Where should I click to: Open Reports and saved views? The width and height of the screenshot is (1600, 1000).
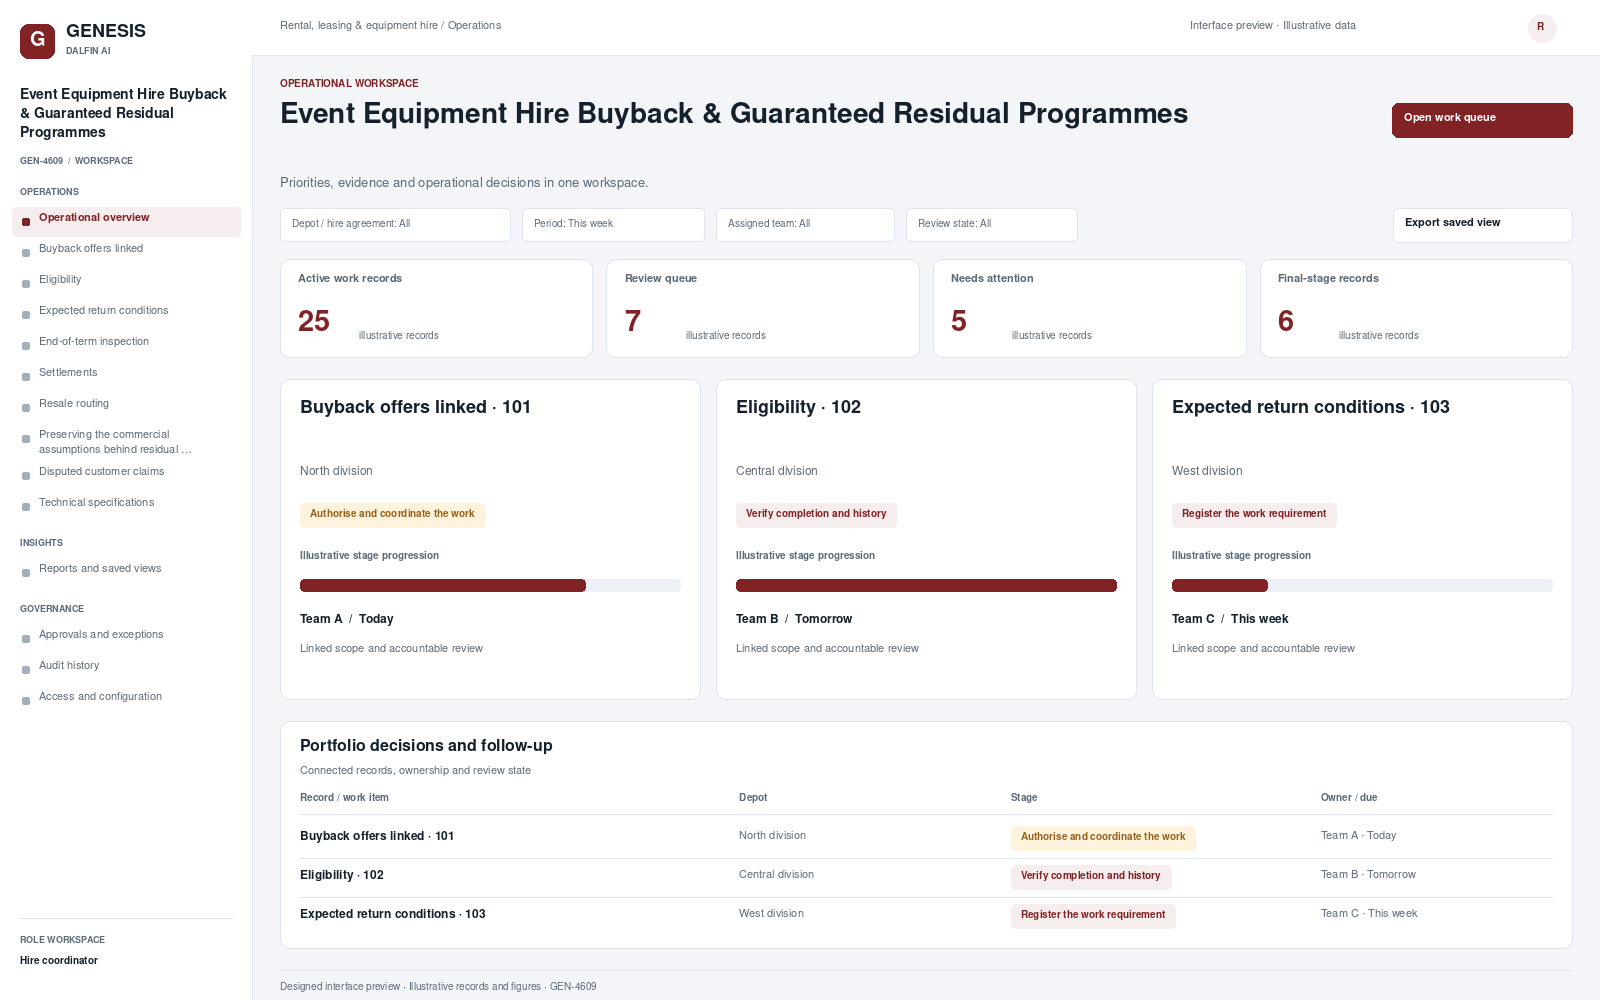[x=126, y=569]
